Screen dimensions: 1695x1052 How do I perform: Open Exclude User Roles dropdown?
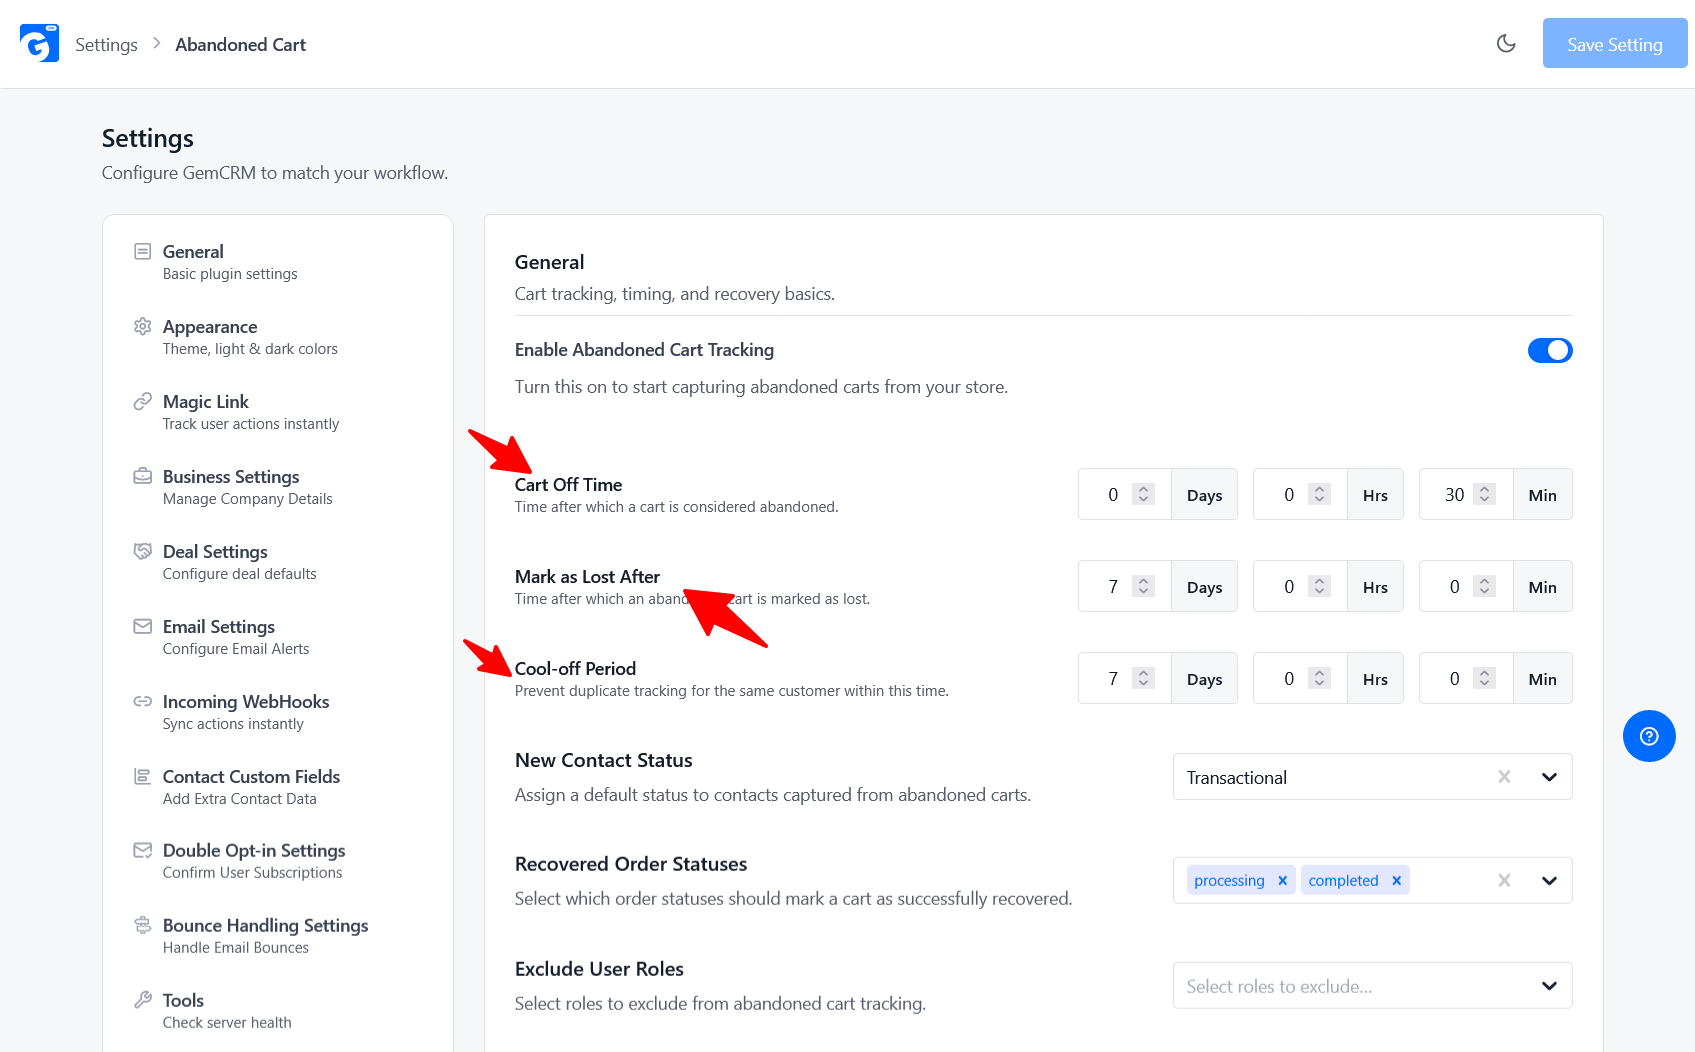pos(1372,986)
